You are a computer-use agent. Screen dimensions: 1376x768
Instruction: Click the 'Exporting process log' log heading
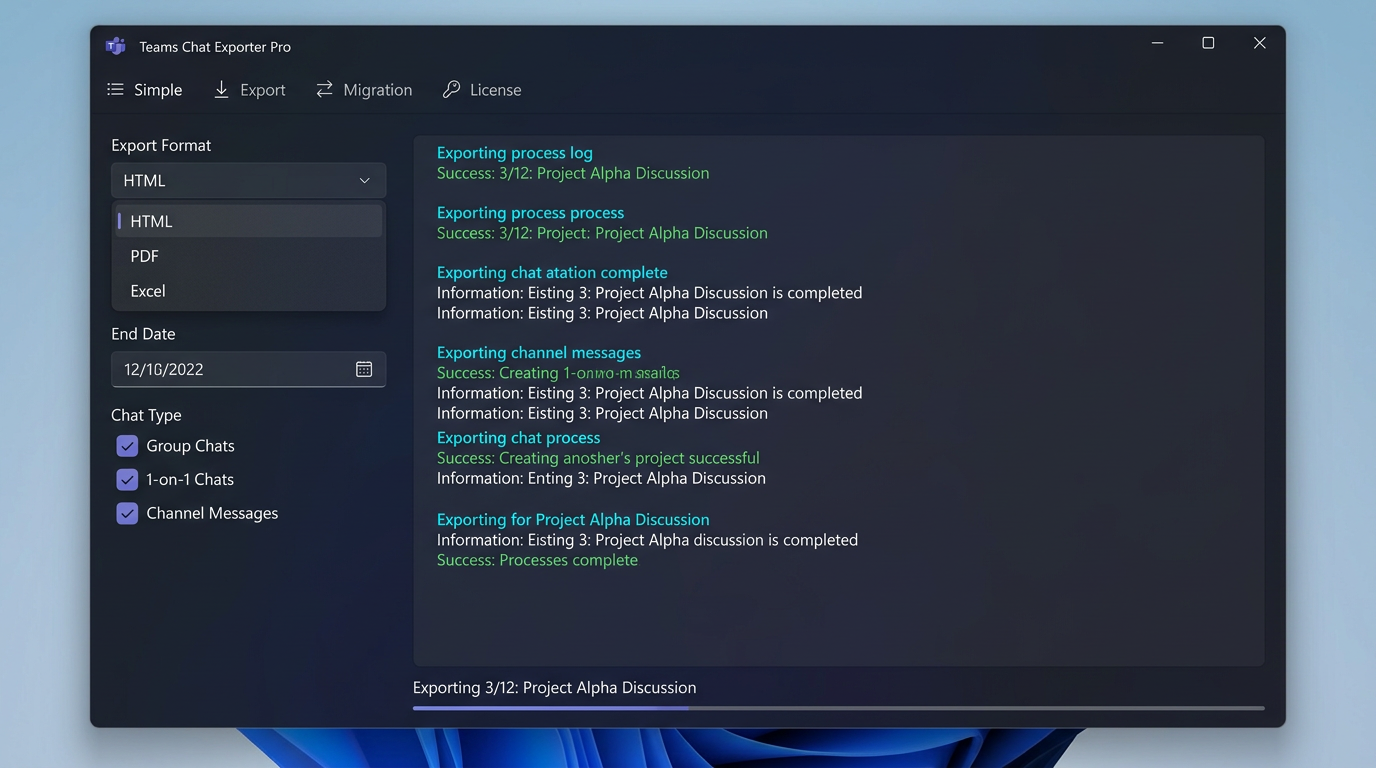point(515,153)
